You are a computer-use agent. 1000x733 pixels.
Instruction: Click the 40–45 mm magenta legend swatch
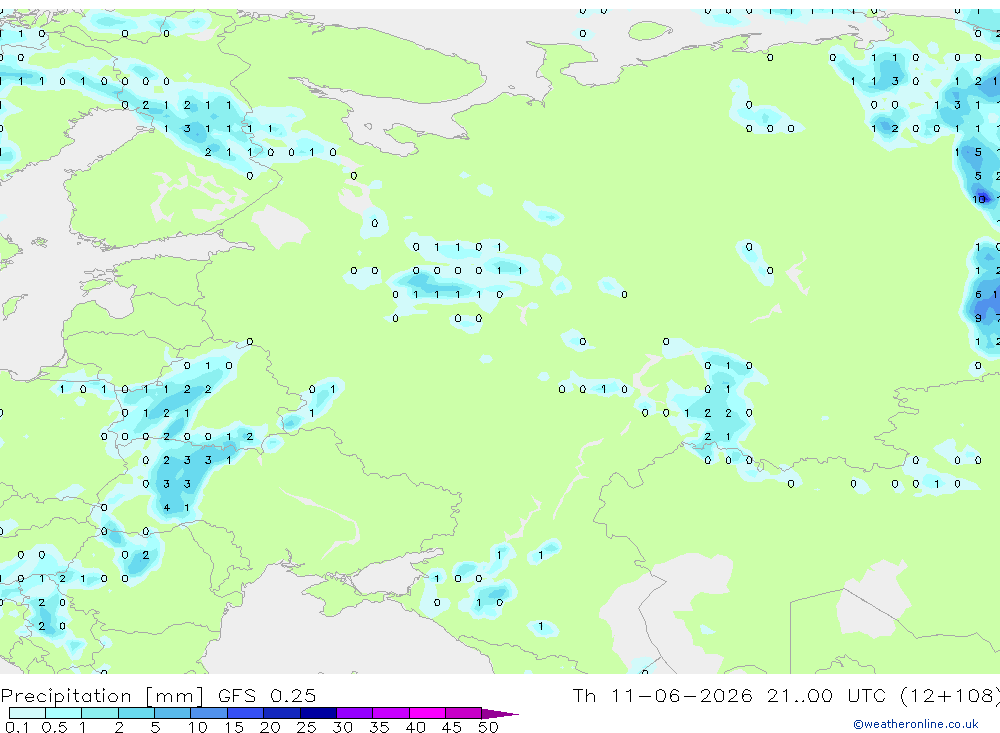427,713
